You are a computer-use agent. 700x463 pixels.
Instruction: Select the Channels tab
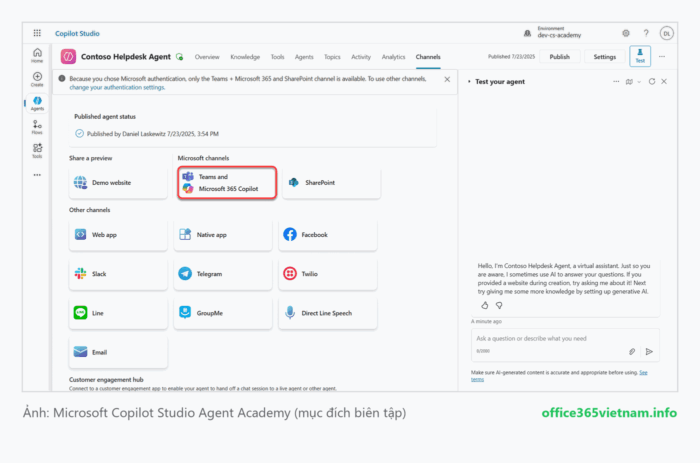[x=428, y=57]
